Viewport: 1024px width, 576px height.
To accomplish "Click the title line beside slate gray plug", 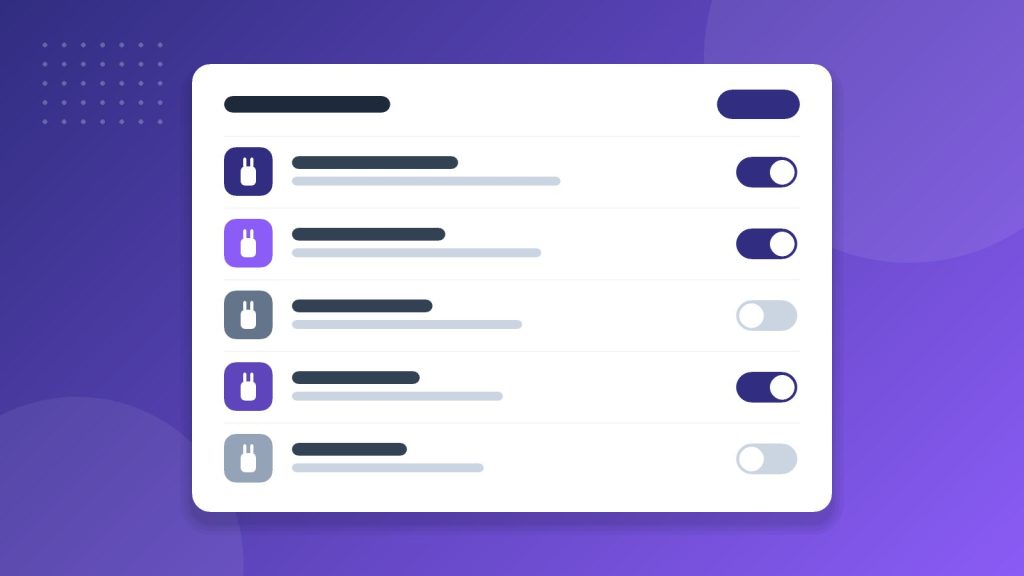I will [362, 306].
